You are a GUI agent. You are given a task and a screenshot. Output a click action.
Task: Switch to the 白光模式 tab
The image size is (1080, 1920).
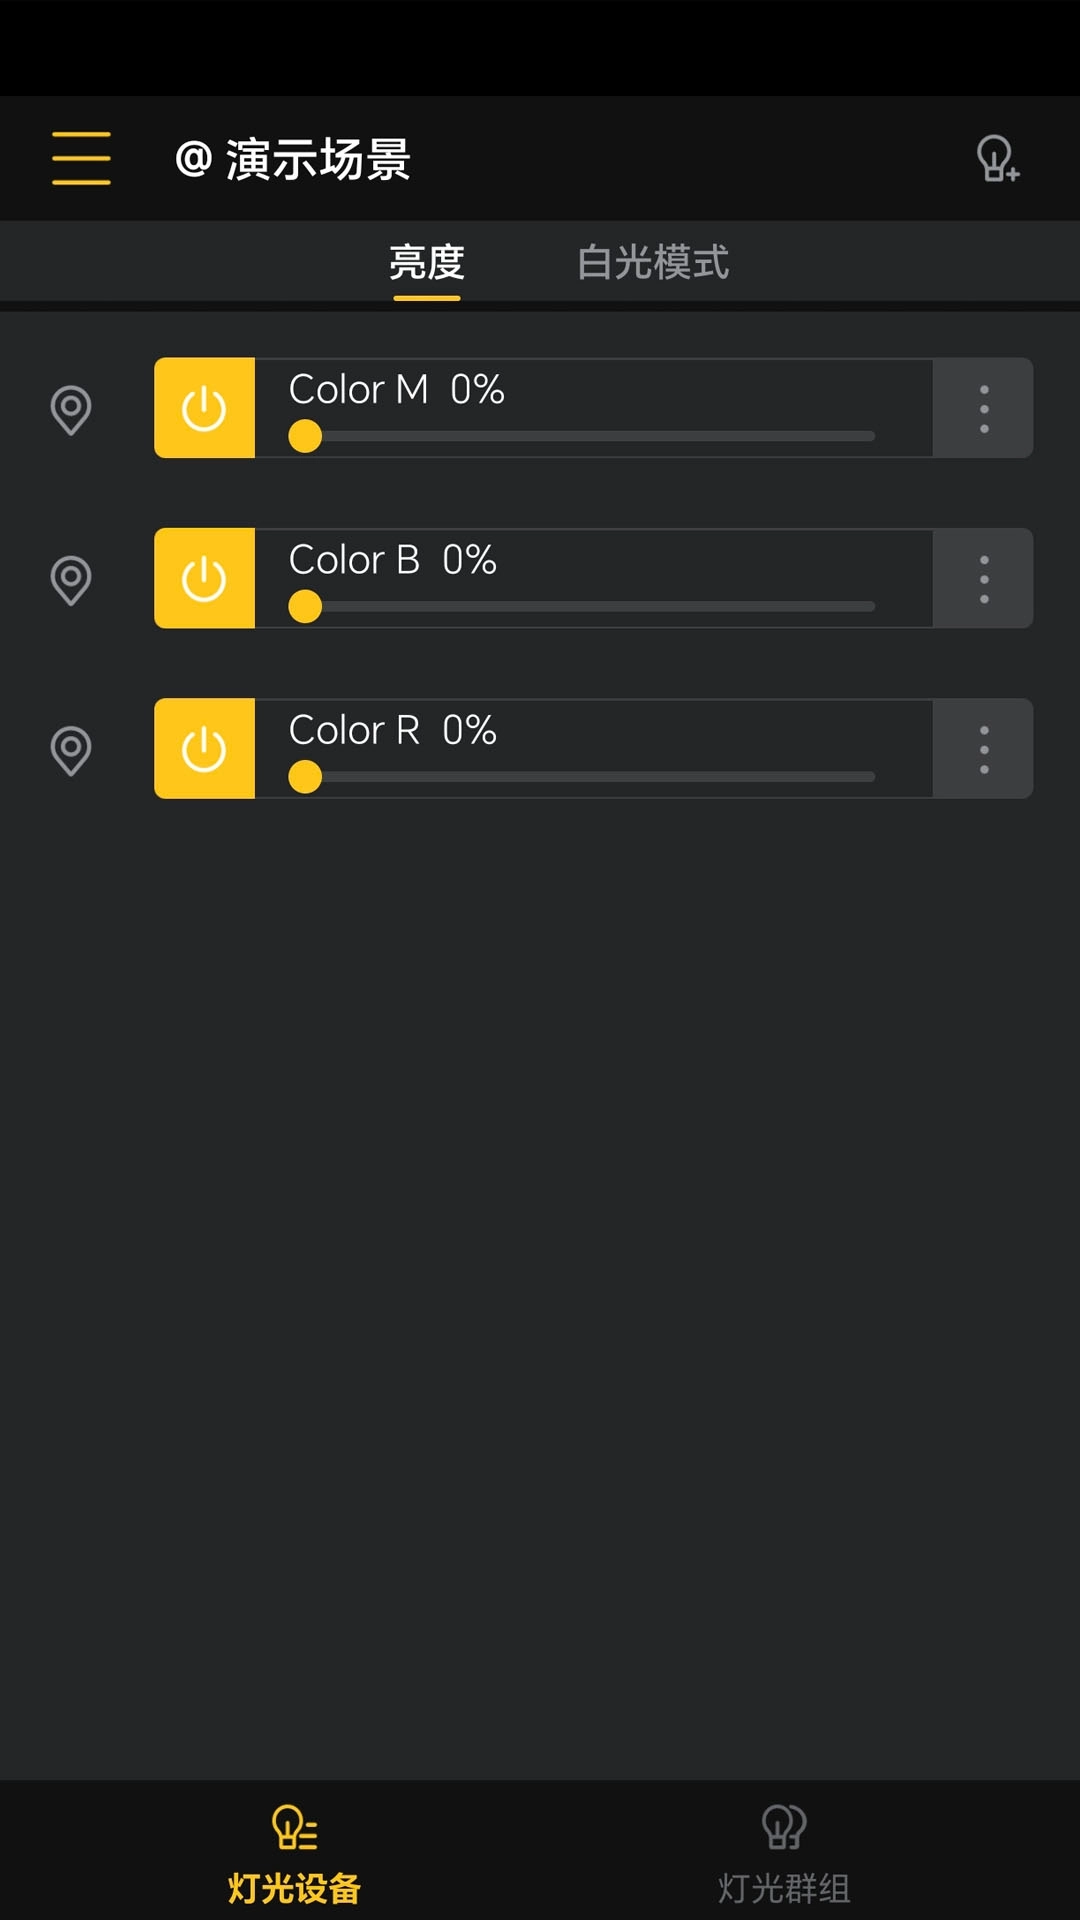[x=653, y=262]
